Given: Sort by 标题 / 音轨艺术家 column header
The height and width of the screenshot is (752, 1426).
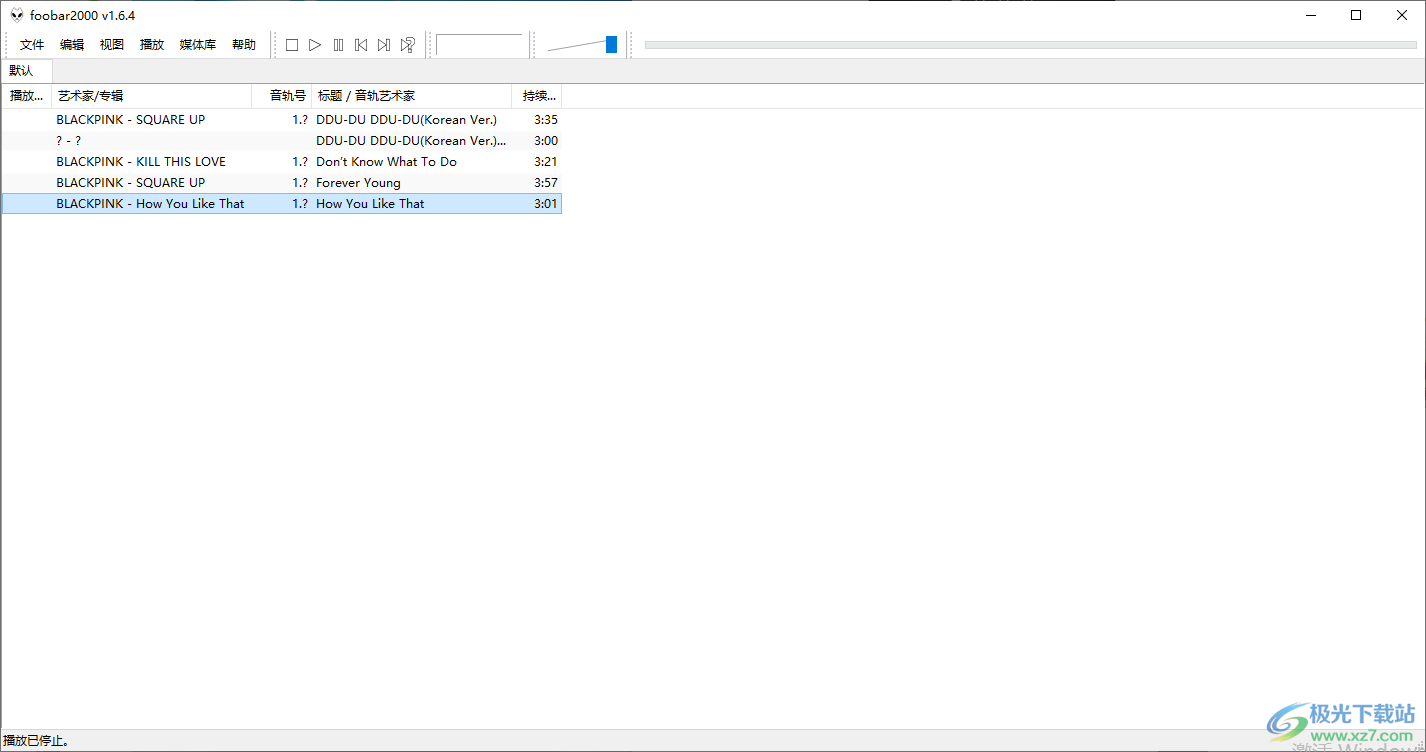Looking at the screenshot, I should click(x=412, y=96).
